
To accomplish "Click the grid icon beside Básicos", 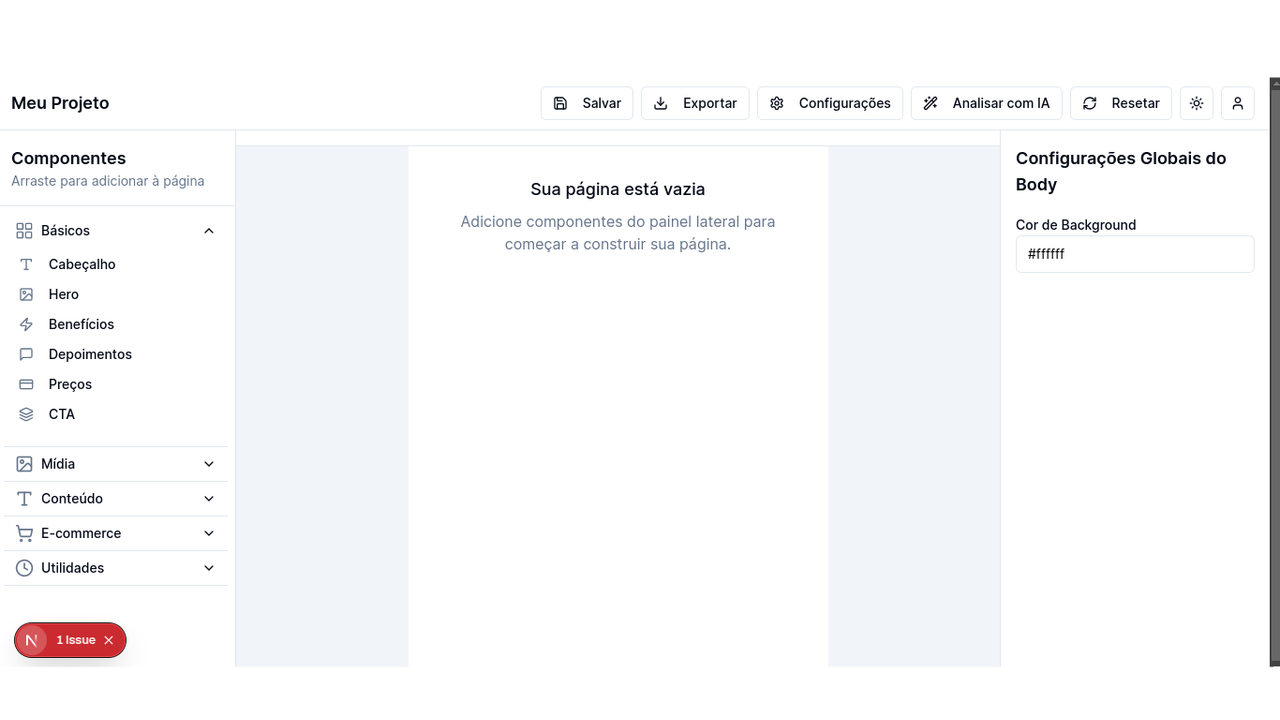I will click(22, 230).
